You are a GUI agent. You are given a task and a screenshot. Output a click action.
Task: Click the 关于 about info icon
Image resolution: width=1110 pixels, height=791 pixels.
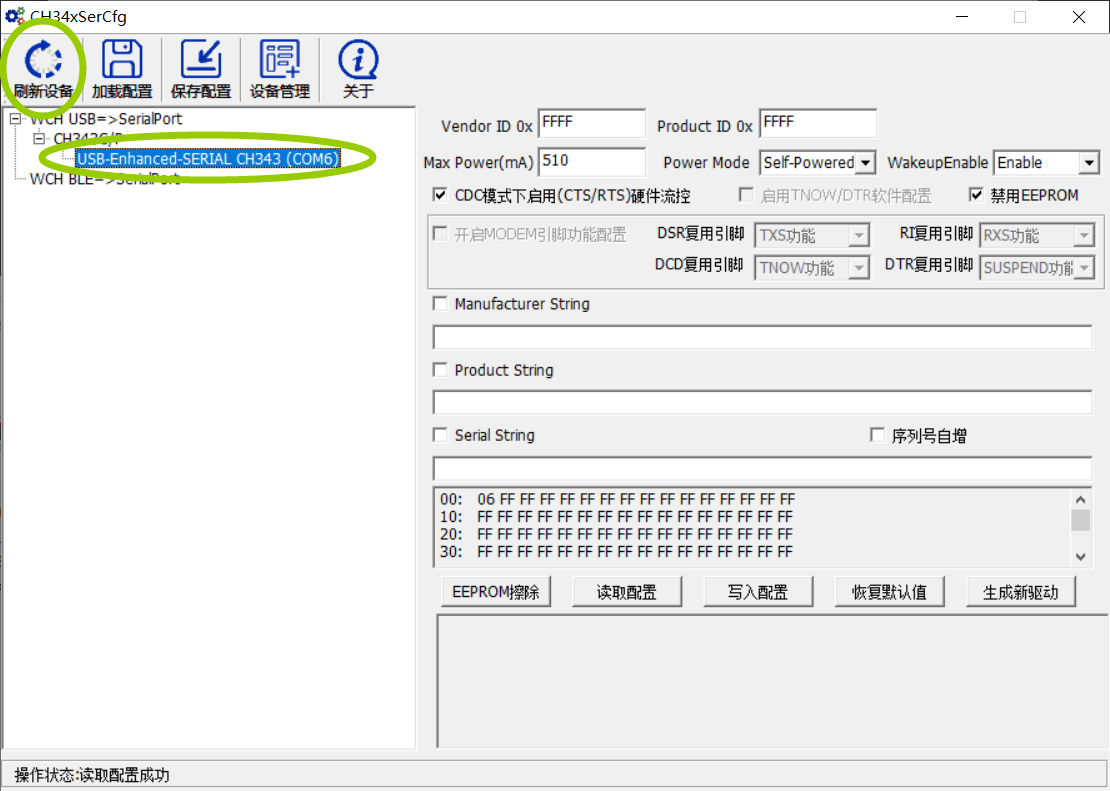tap(358, 68)
